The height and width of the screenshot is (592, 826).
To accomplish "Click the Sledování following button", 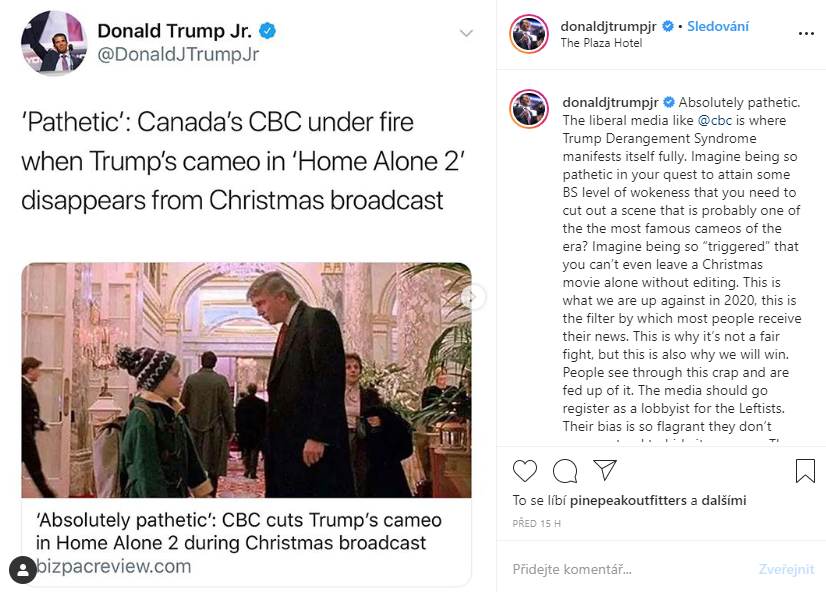I will click(719, 26).
